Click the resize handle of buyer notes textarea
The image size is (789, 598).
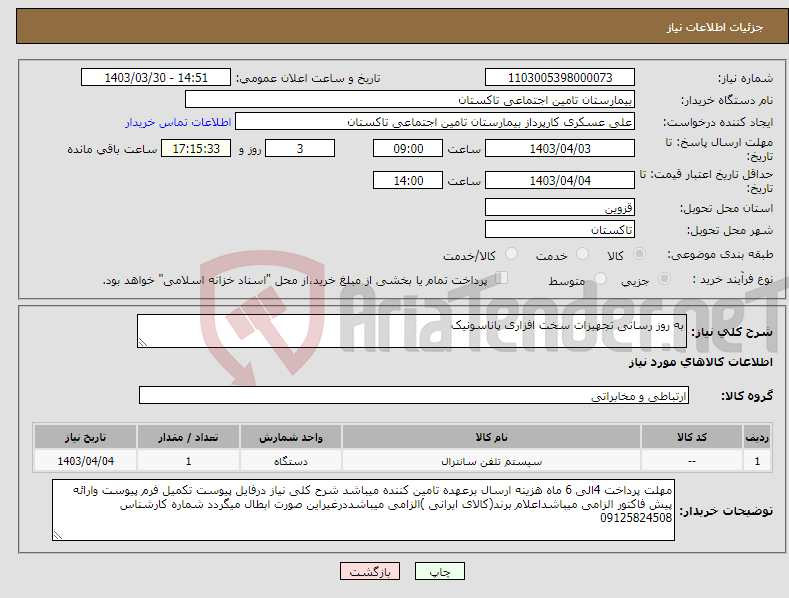[58, 535]
